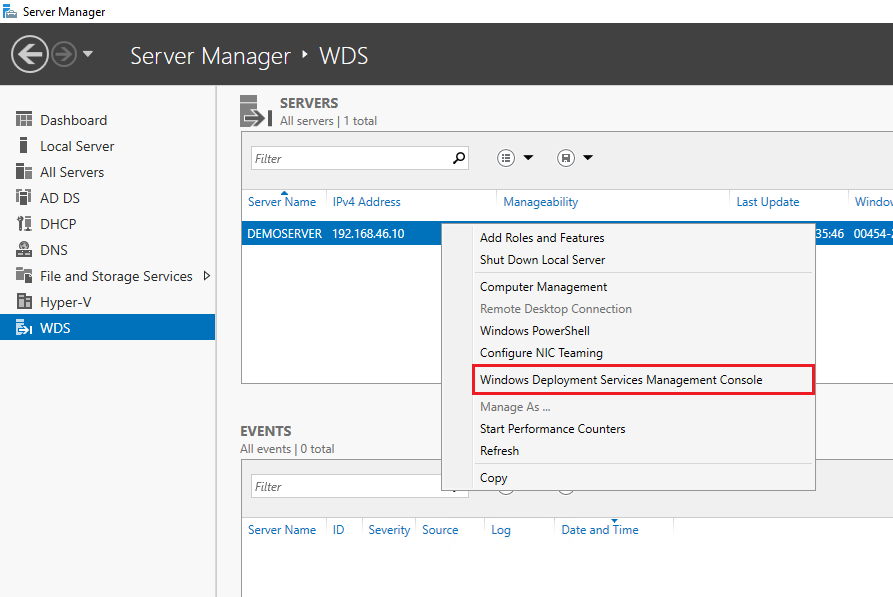The height and width of the screenshot is (597, 893).
Task: Click the magnifier icon in servers filter
Action: coord(458,157)
